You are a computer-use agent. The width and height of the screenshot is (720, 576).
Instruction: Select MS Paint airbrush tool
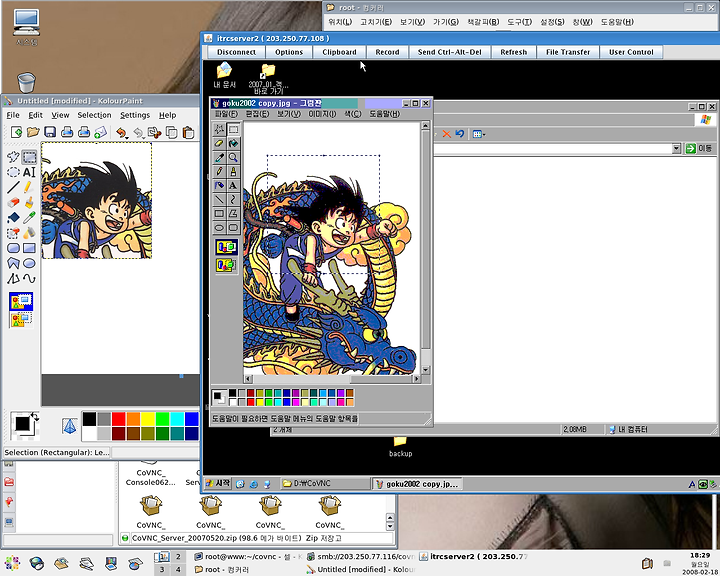coord(219,186)
